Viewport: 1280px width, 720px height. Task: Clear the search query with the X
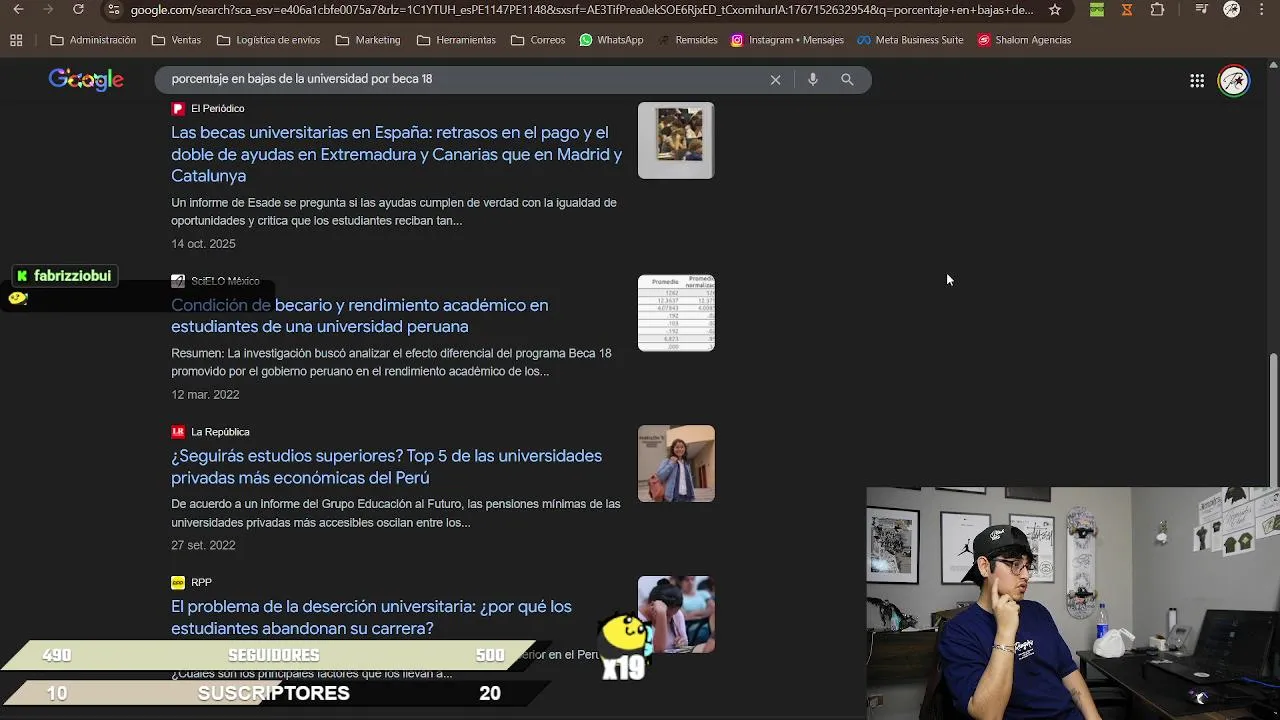pos(775,79)
